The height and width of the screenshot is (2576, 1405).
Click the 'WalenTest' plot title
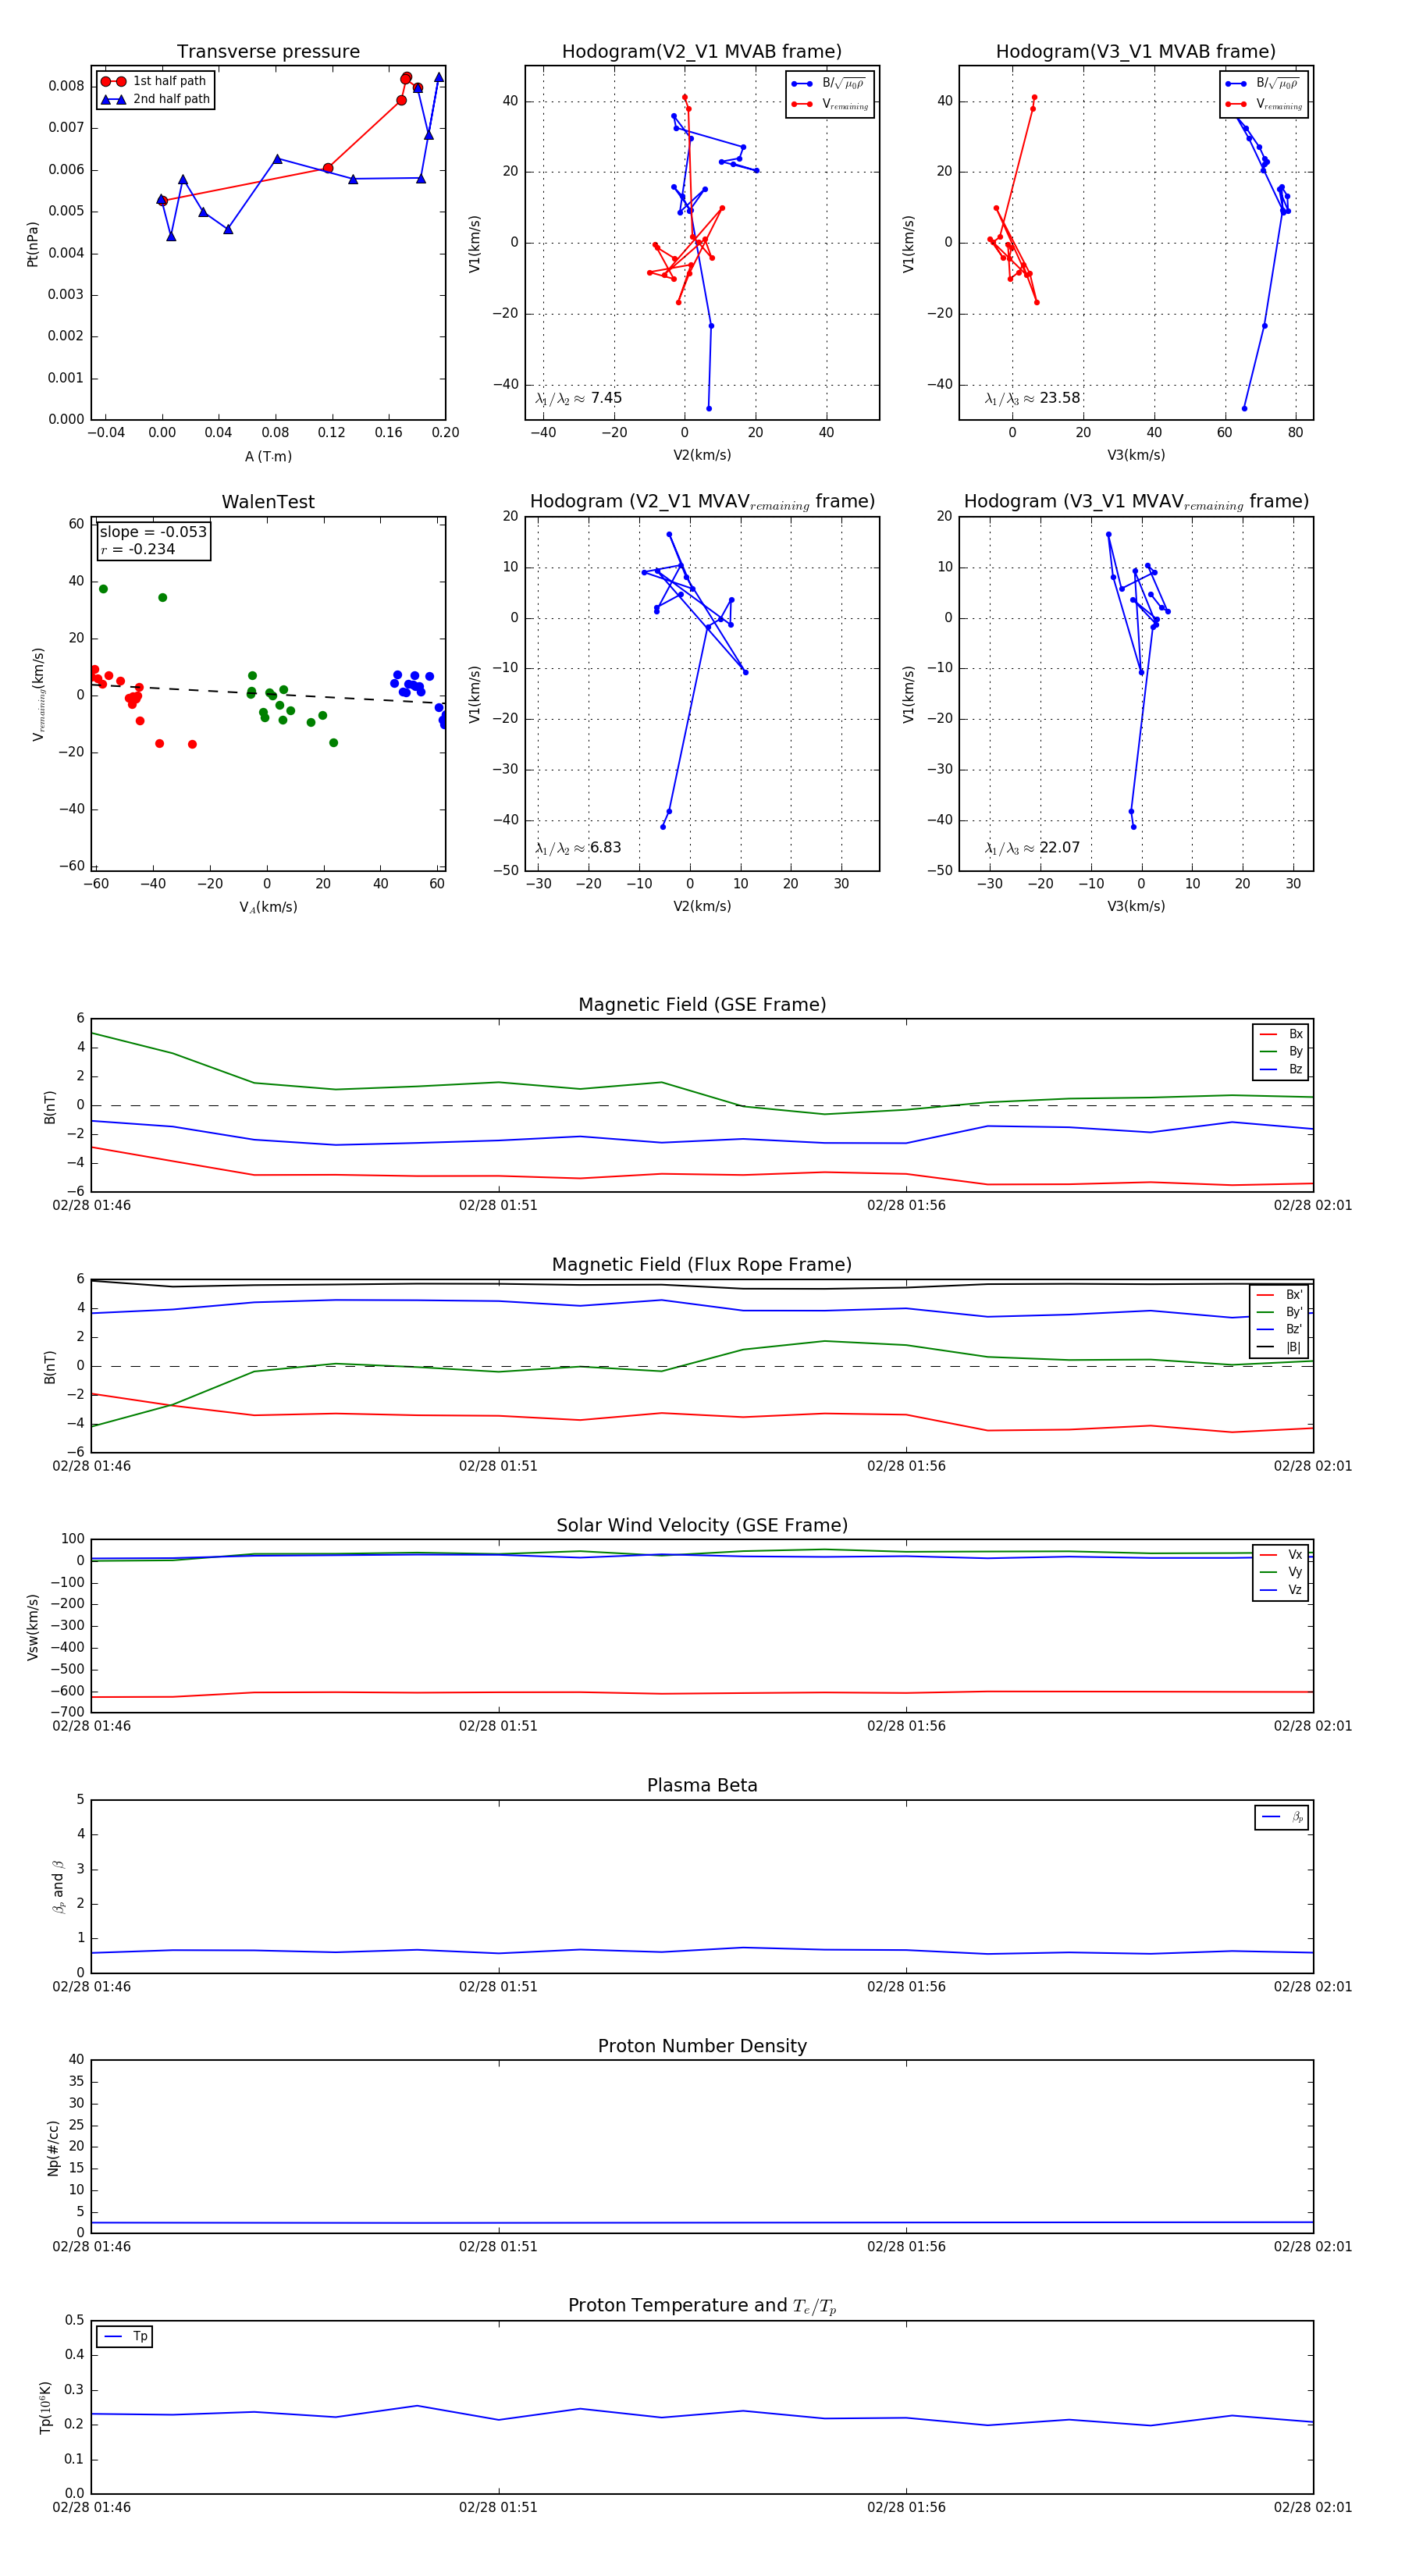point(268,501)
